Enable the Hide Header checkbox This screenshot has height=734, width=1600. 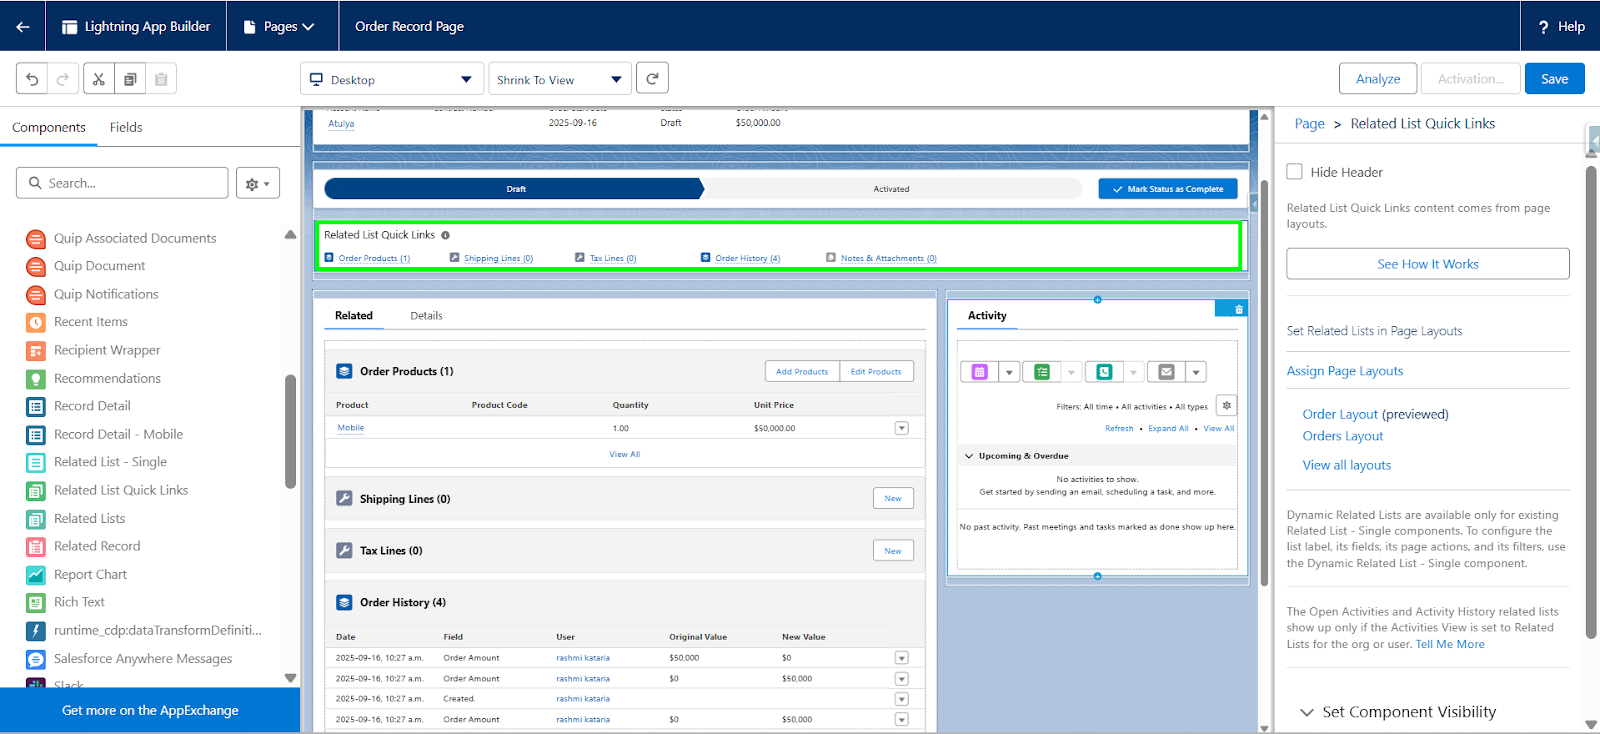click(1295, 172)
